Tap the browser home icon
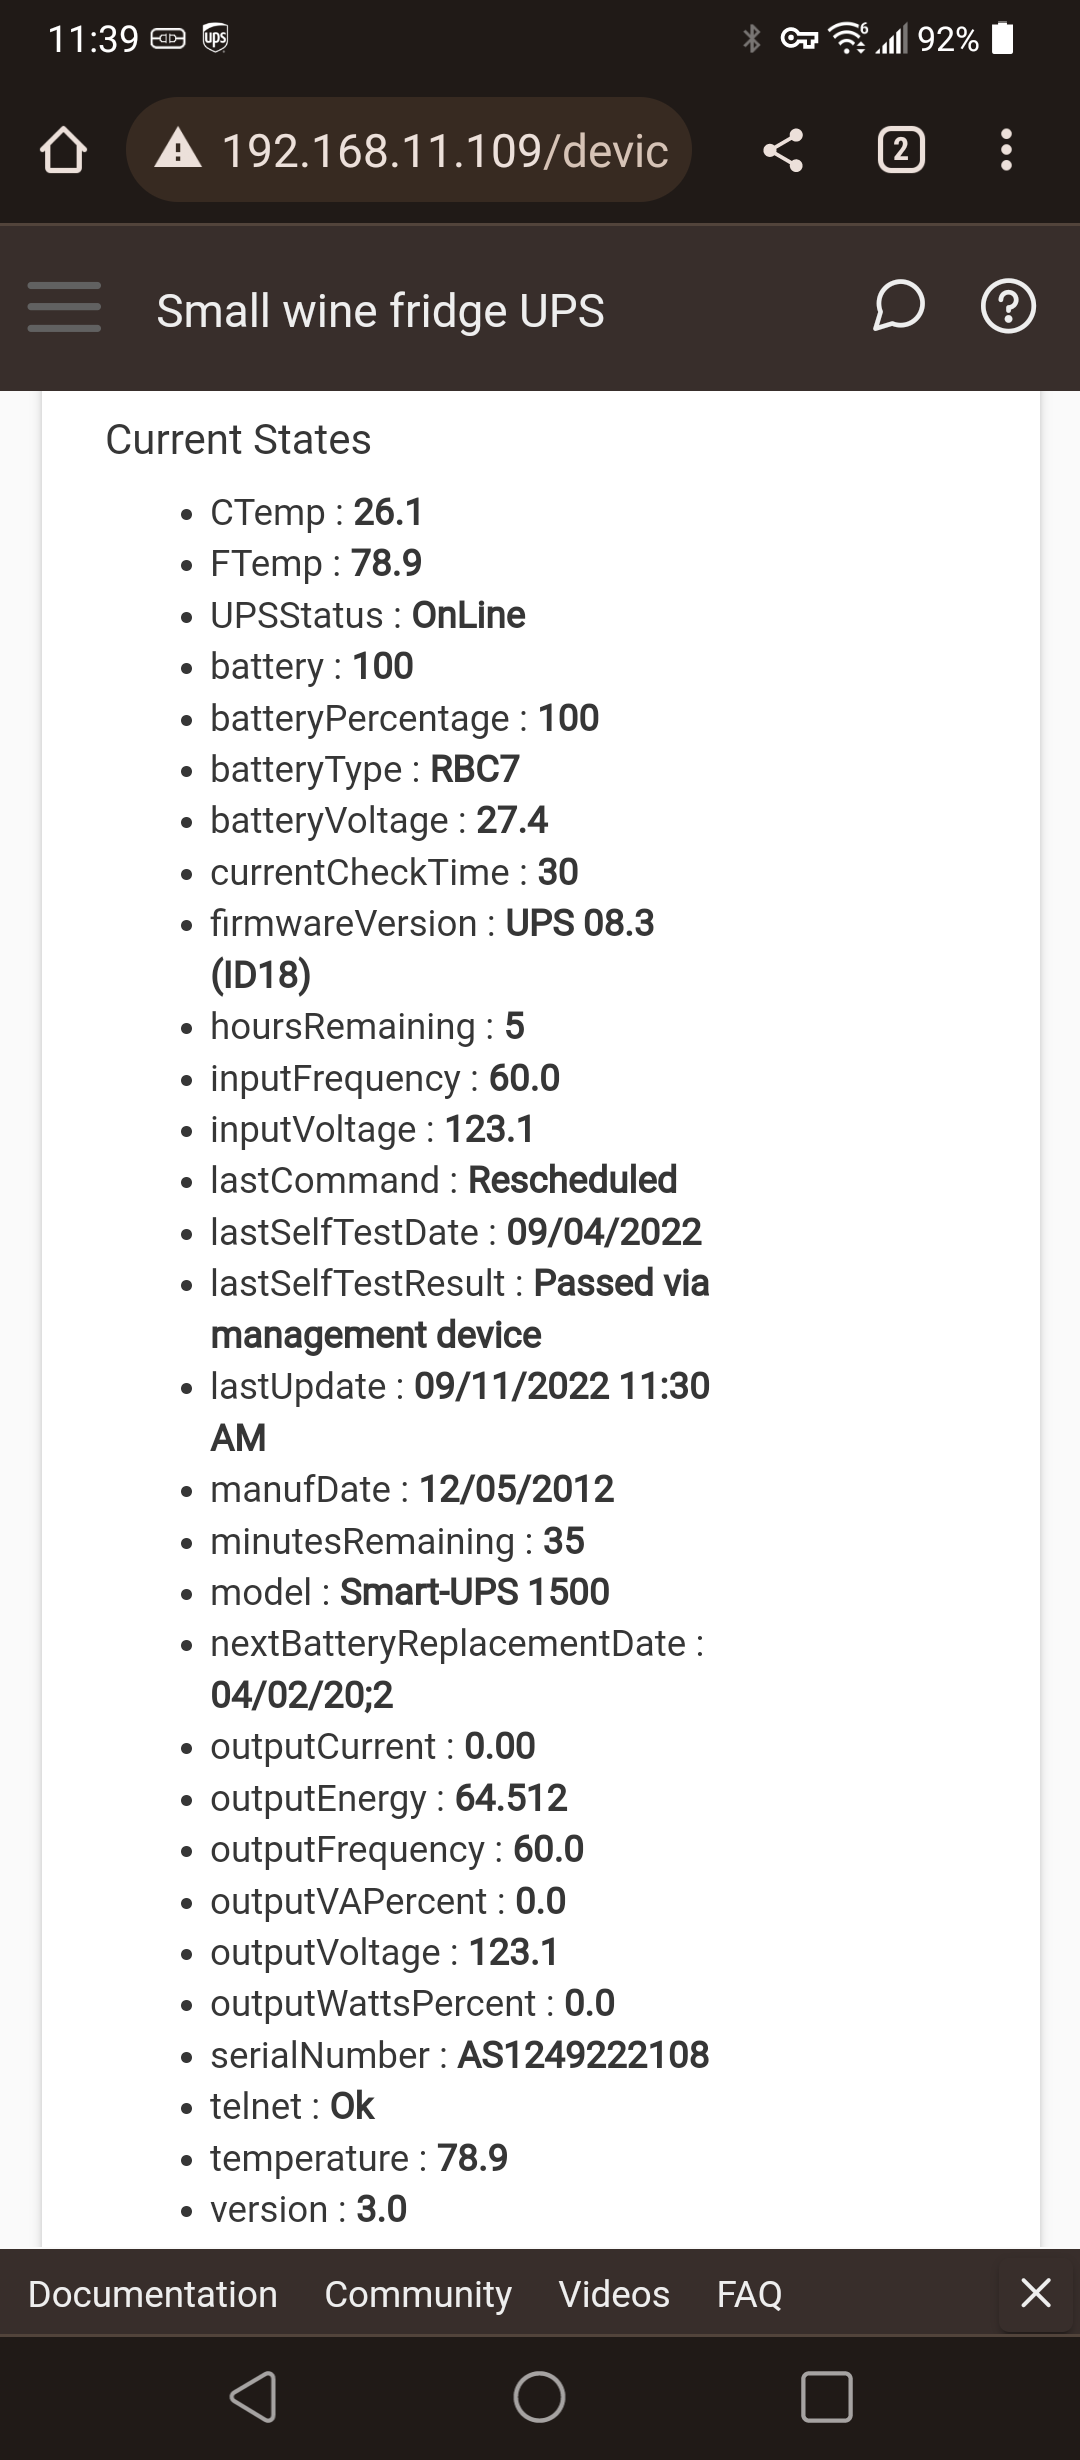This screenshot has width=1080, height=2460. (63, 151)
